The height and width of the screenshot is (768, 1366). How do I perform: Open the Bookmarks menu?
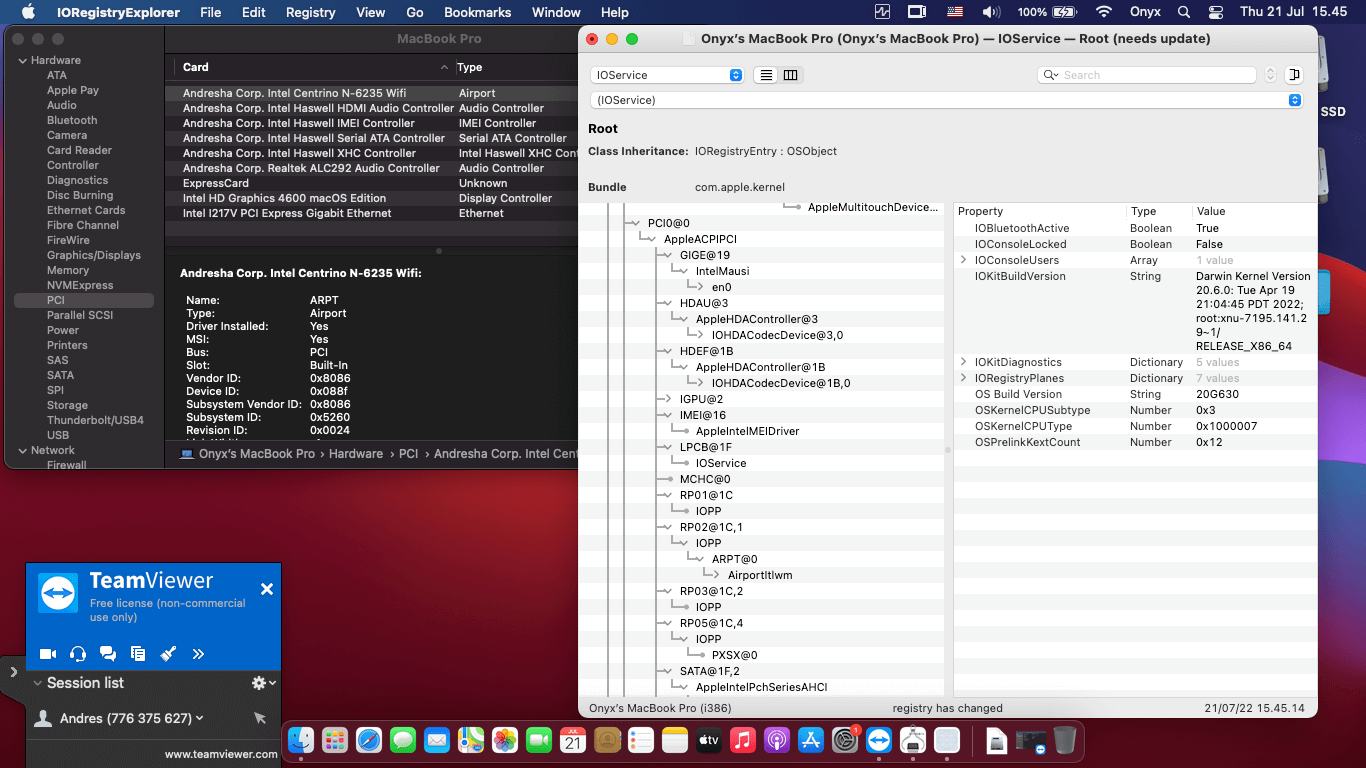477,12
